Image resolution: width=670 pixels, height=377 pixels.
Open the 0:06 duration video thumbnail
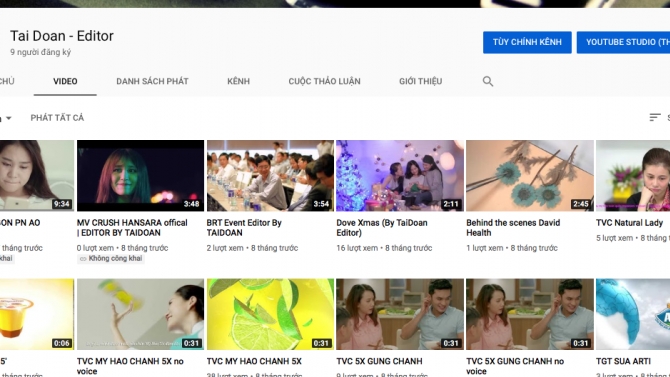[37, 314]
